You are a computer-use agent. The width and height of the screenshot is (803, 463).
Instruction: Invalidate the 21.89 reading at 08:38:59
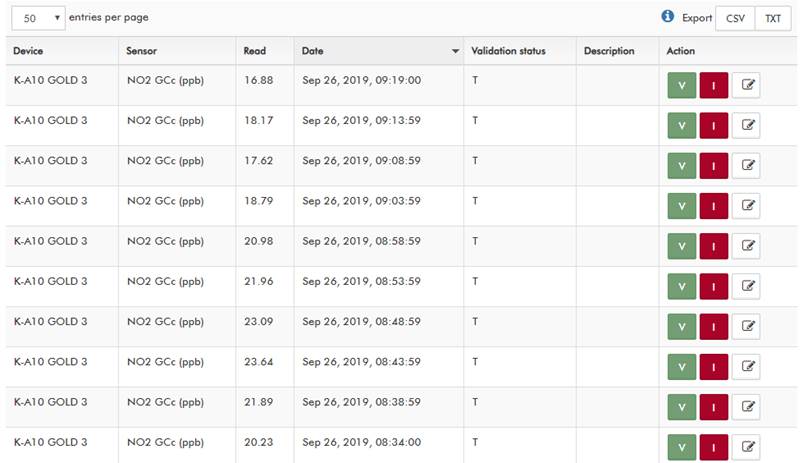(713, 407)
